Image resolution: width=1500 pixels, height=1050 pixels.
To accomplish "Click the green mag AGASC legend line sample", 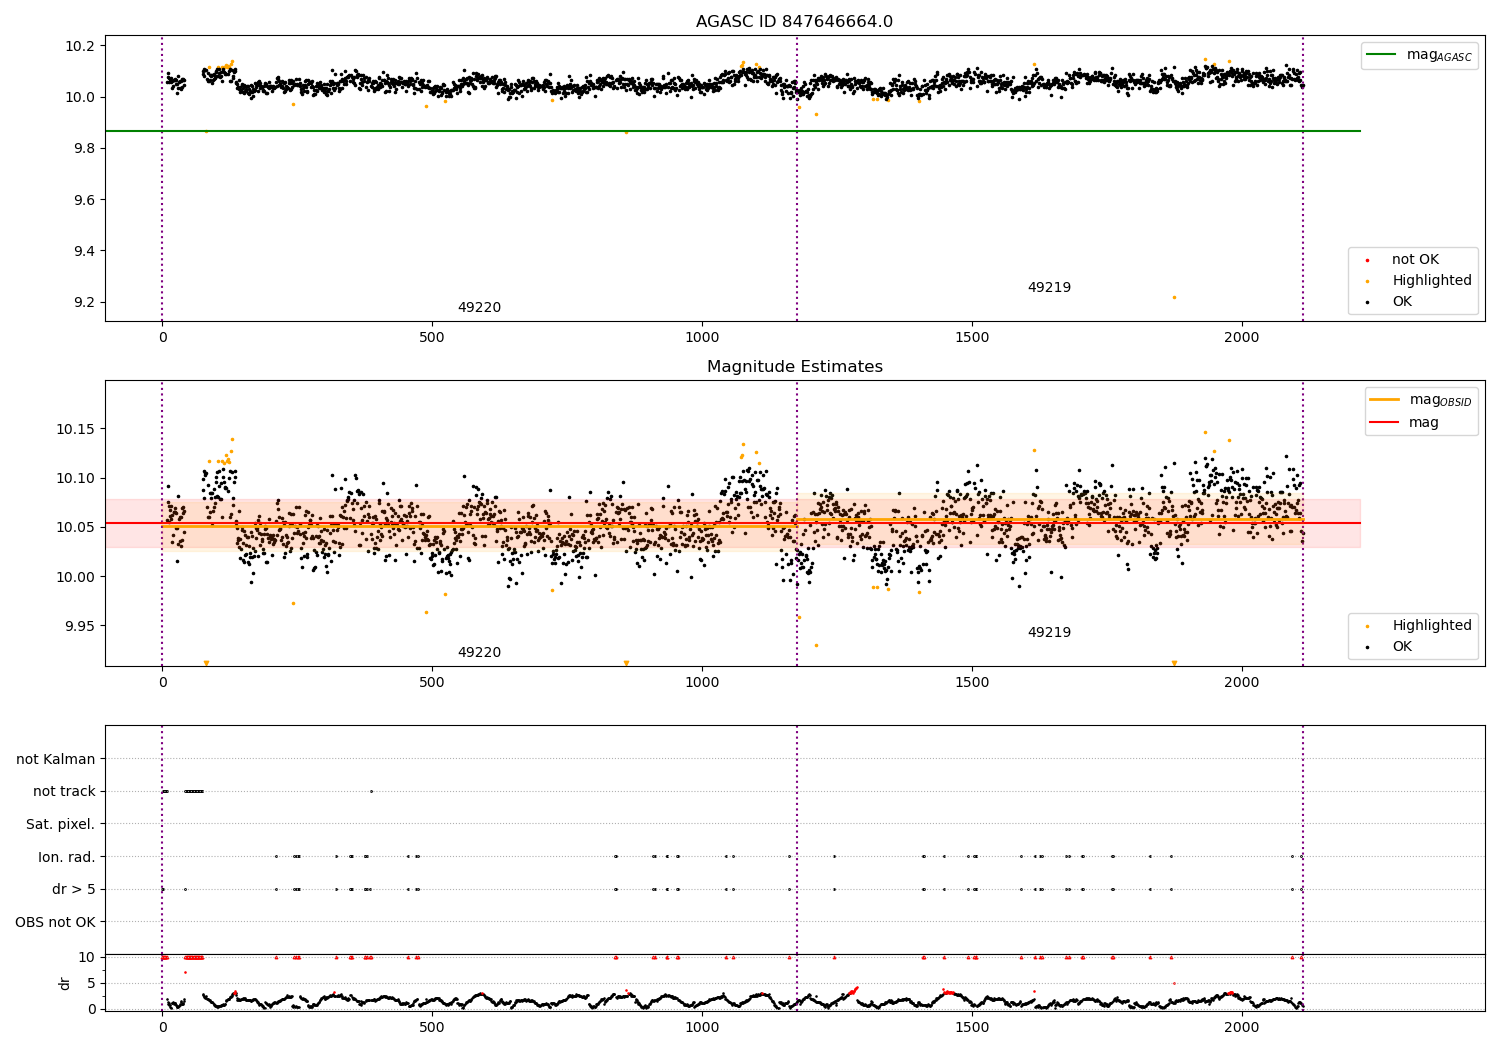I will 1381,55.
